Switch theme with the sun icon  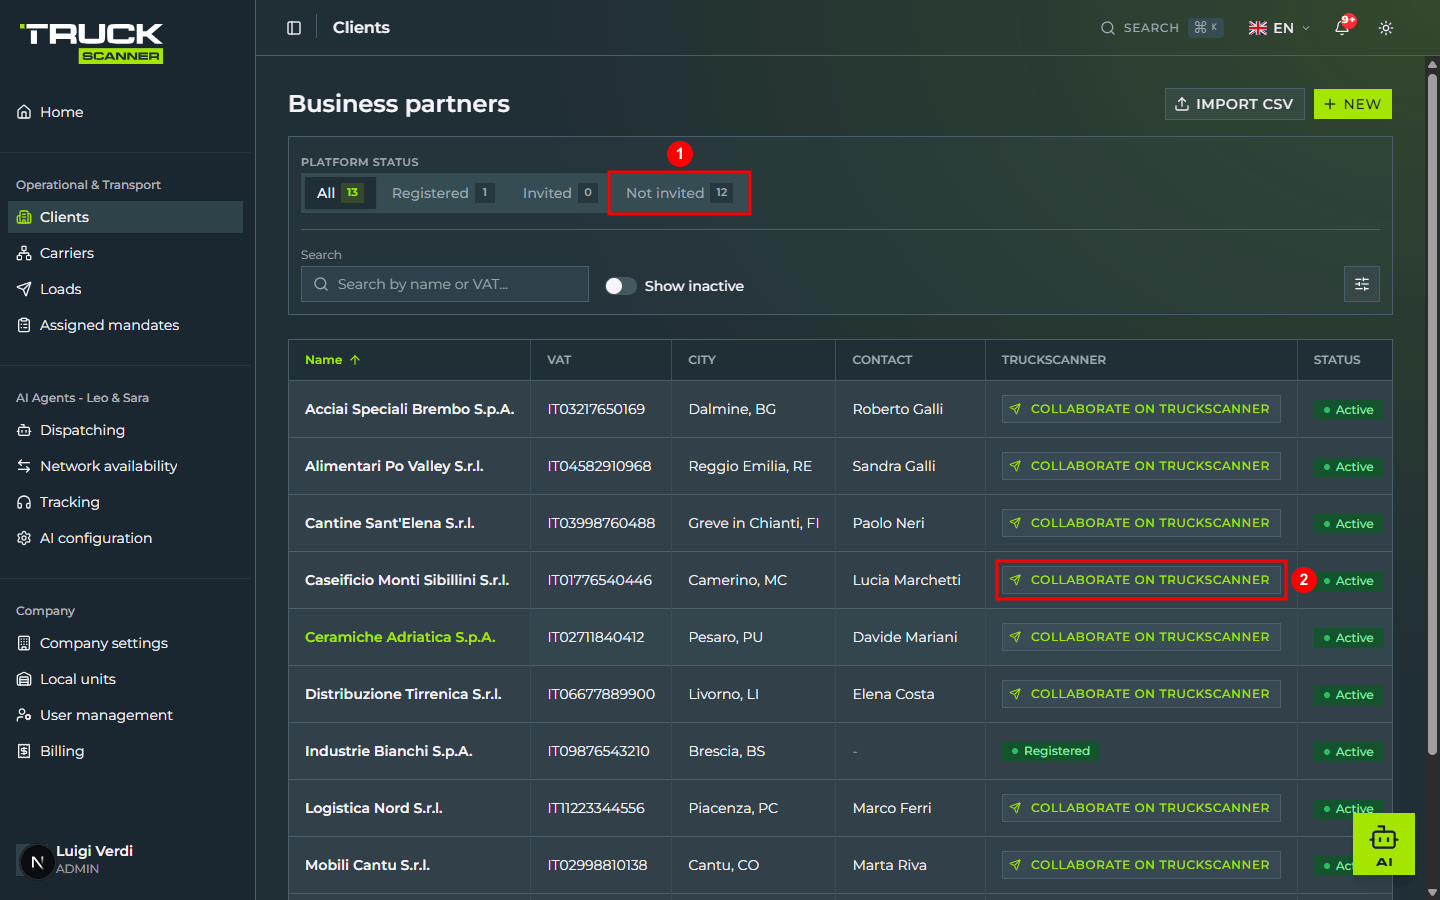pos(1386,28)
